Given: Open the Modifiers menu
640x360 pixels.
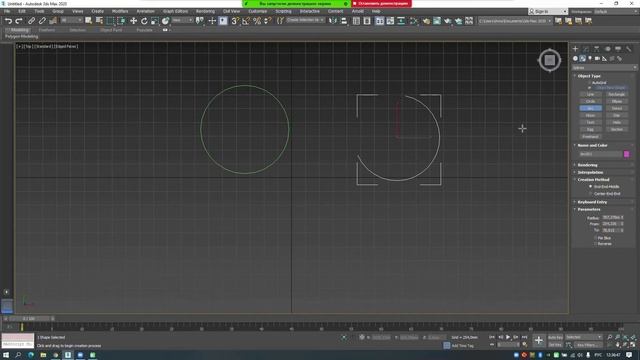Looking at the screenshot, I should 120,11.
